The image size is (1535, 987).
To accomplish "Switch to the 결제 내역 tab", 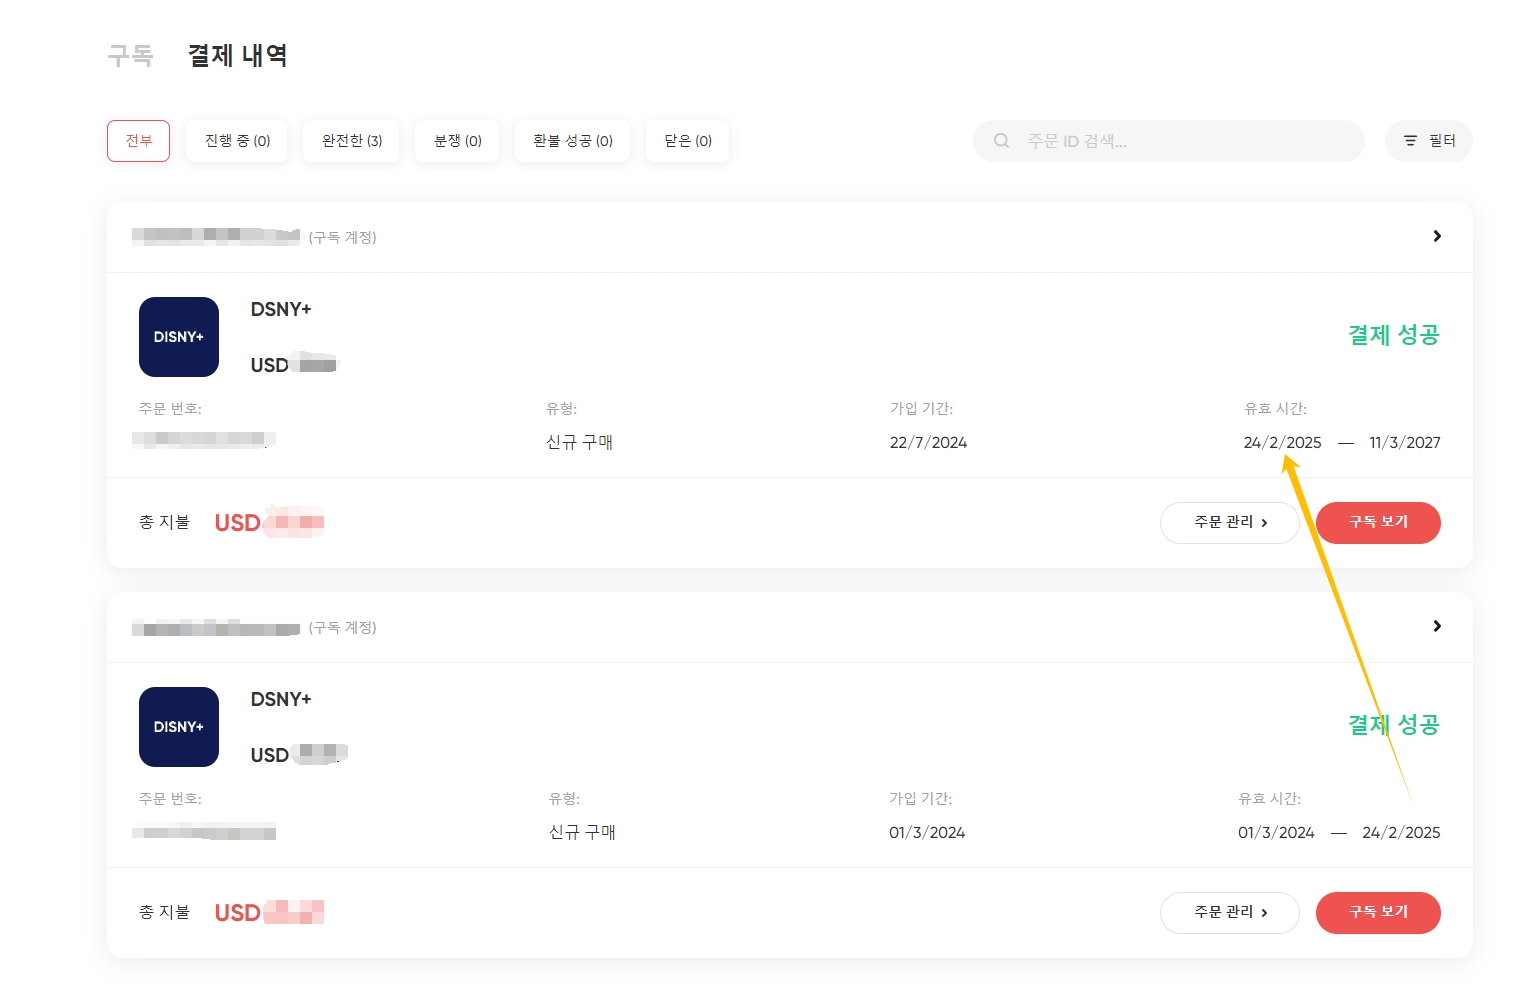I will (238, 55).
